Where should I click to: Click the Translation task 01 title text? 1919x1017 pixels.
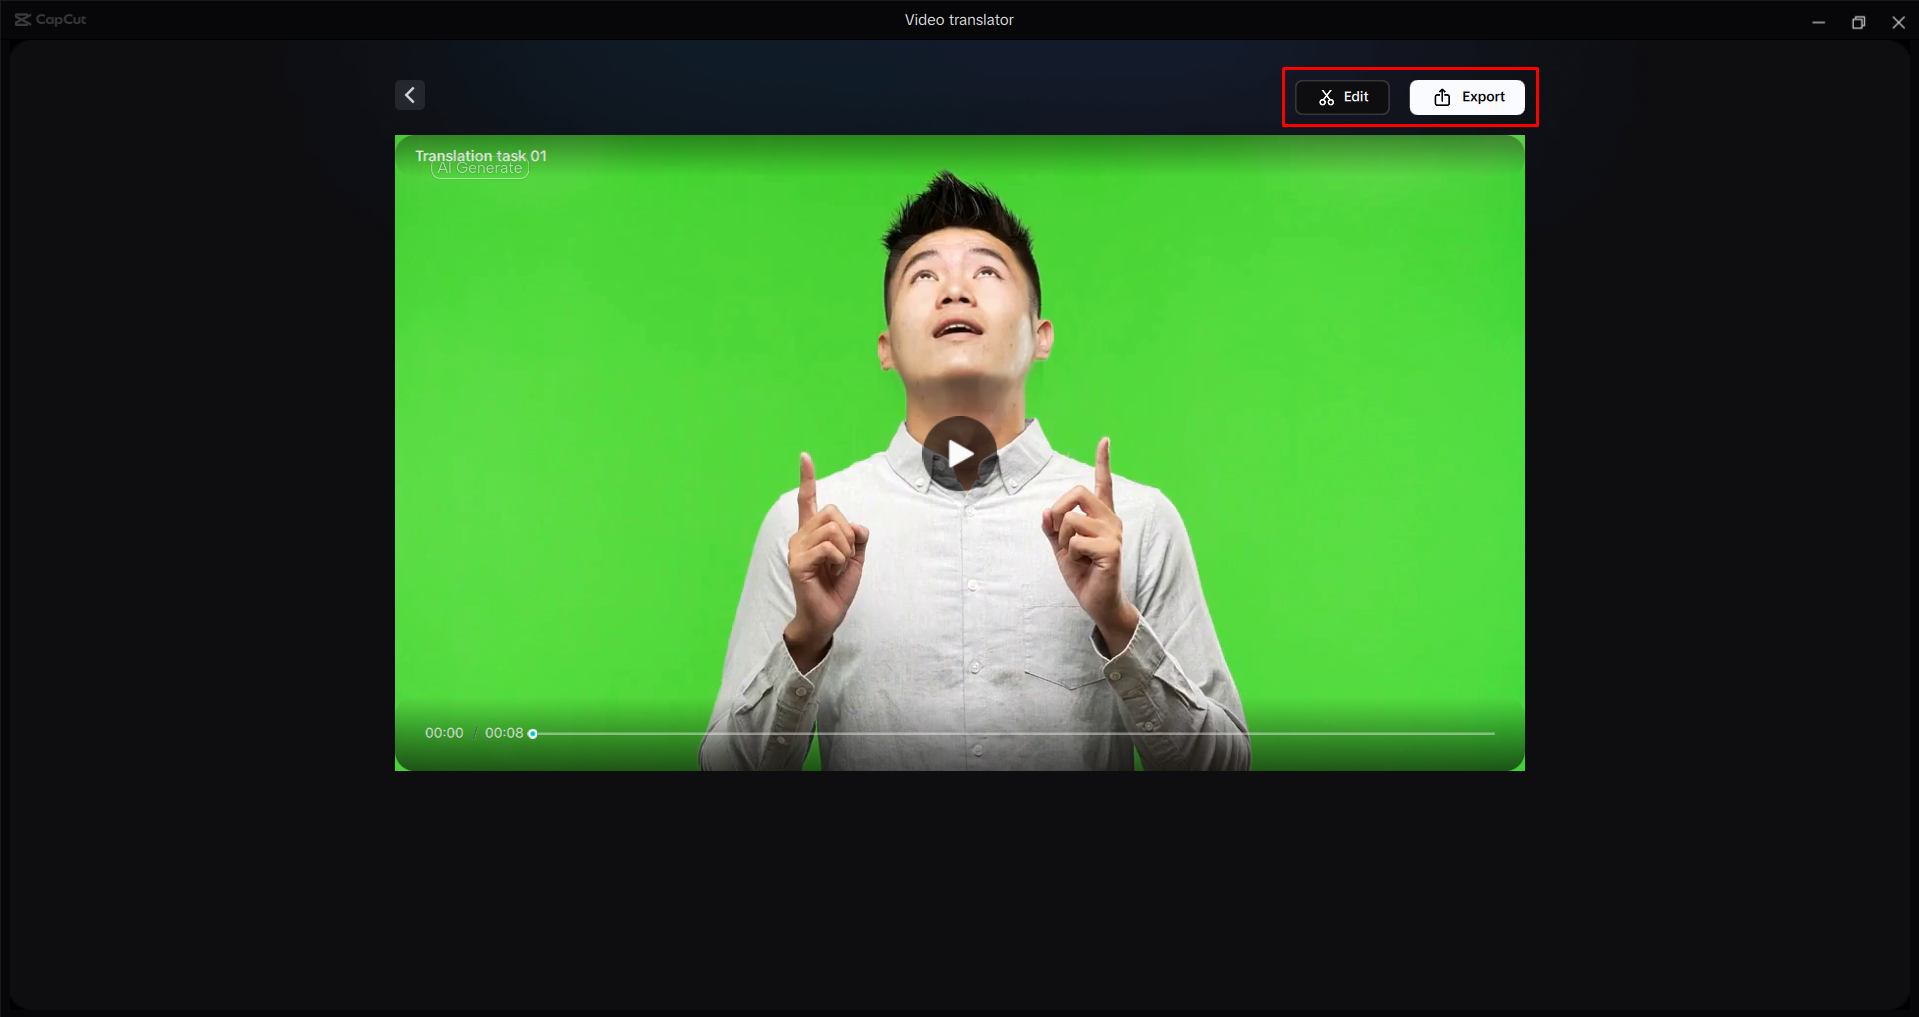pyautogui.click(x=481, y=156)
